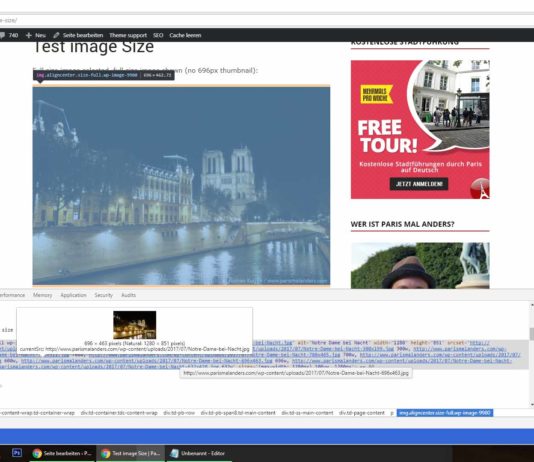The image size is (534, 462).
Task: Open Theme support in admin bar
Action: coord(128,35)
